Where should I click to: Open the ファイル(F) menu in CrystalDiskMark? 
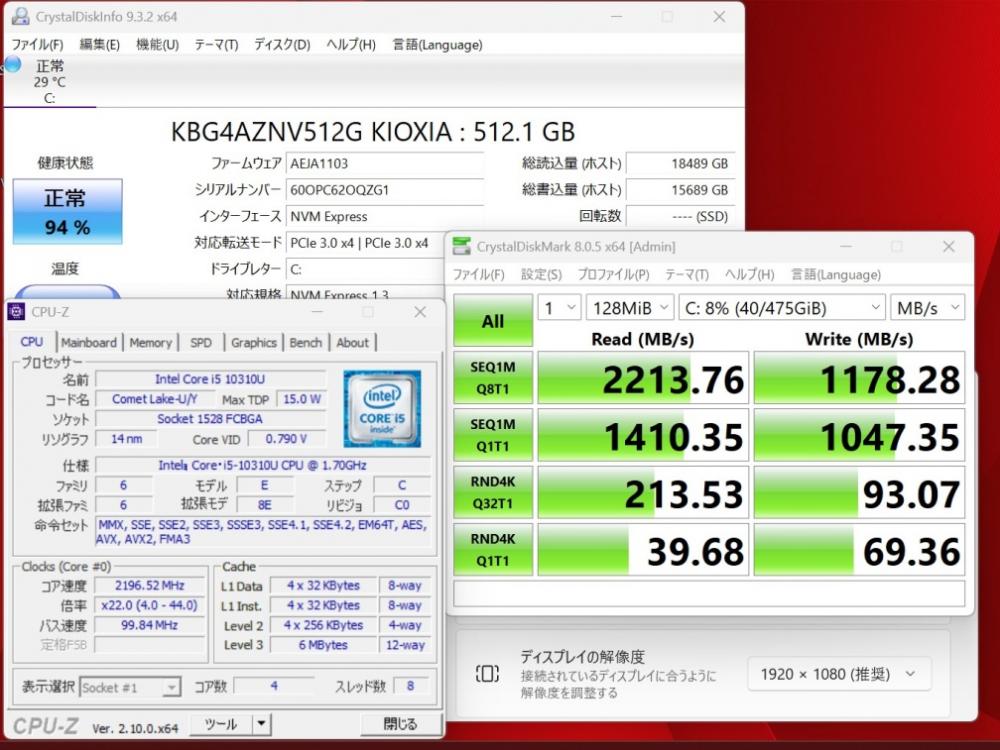pos(478,274)
